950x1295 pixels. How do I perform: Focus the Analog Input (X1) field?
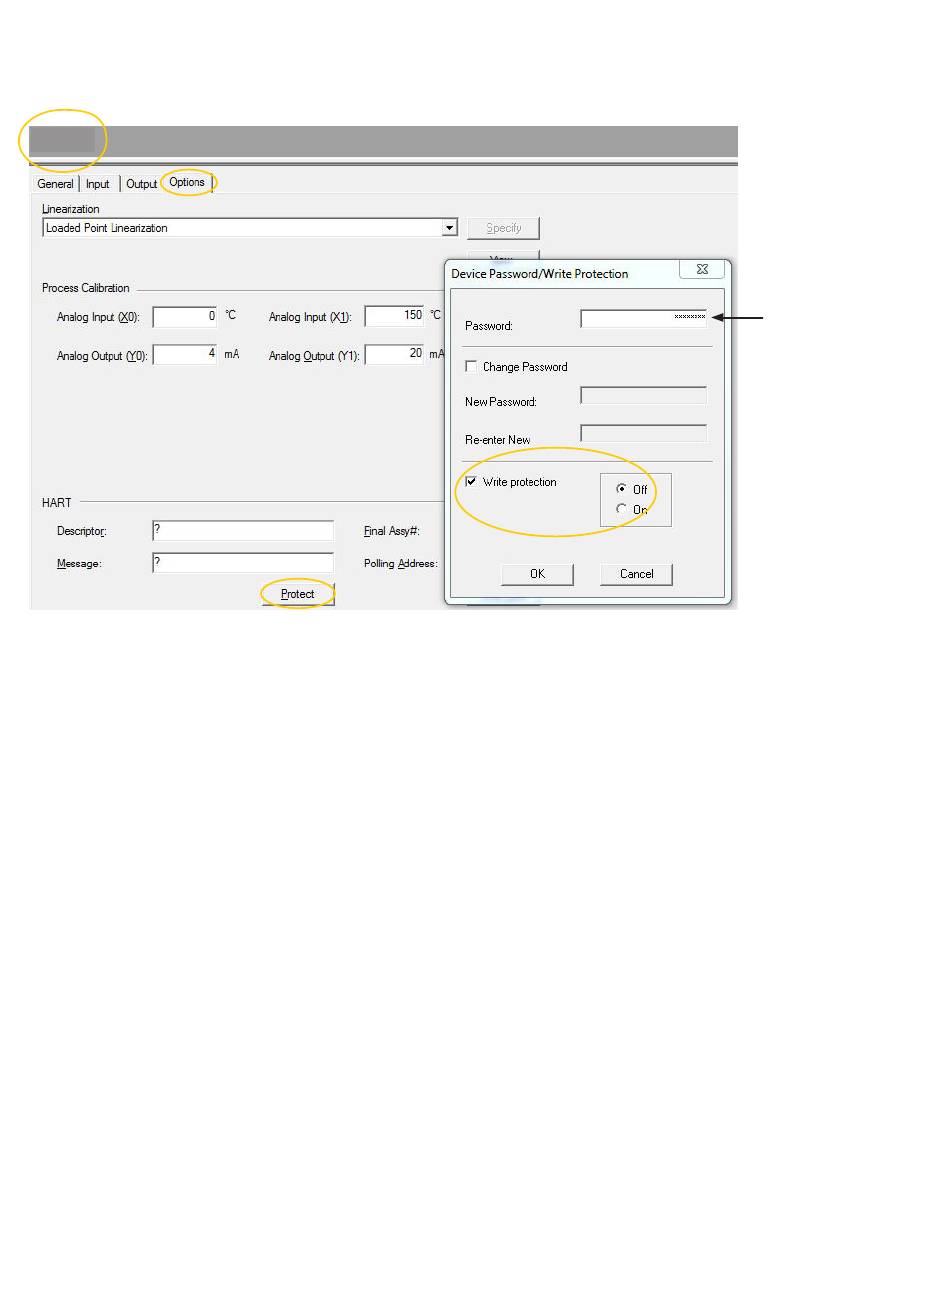tap(394, 317)
